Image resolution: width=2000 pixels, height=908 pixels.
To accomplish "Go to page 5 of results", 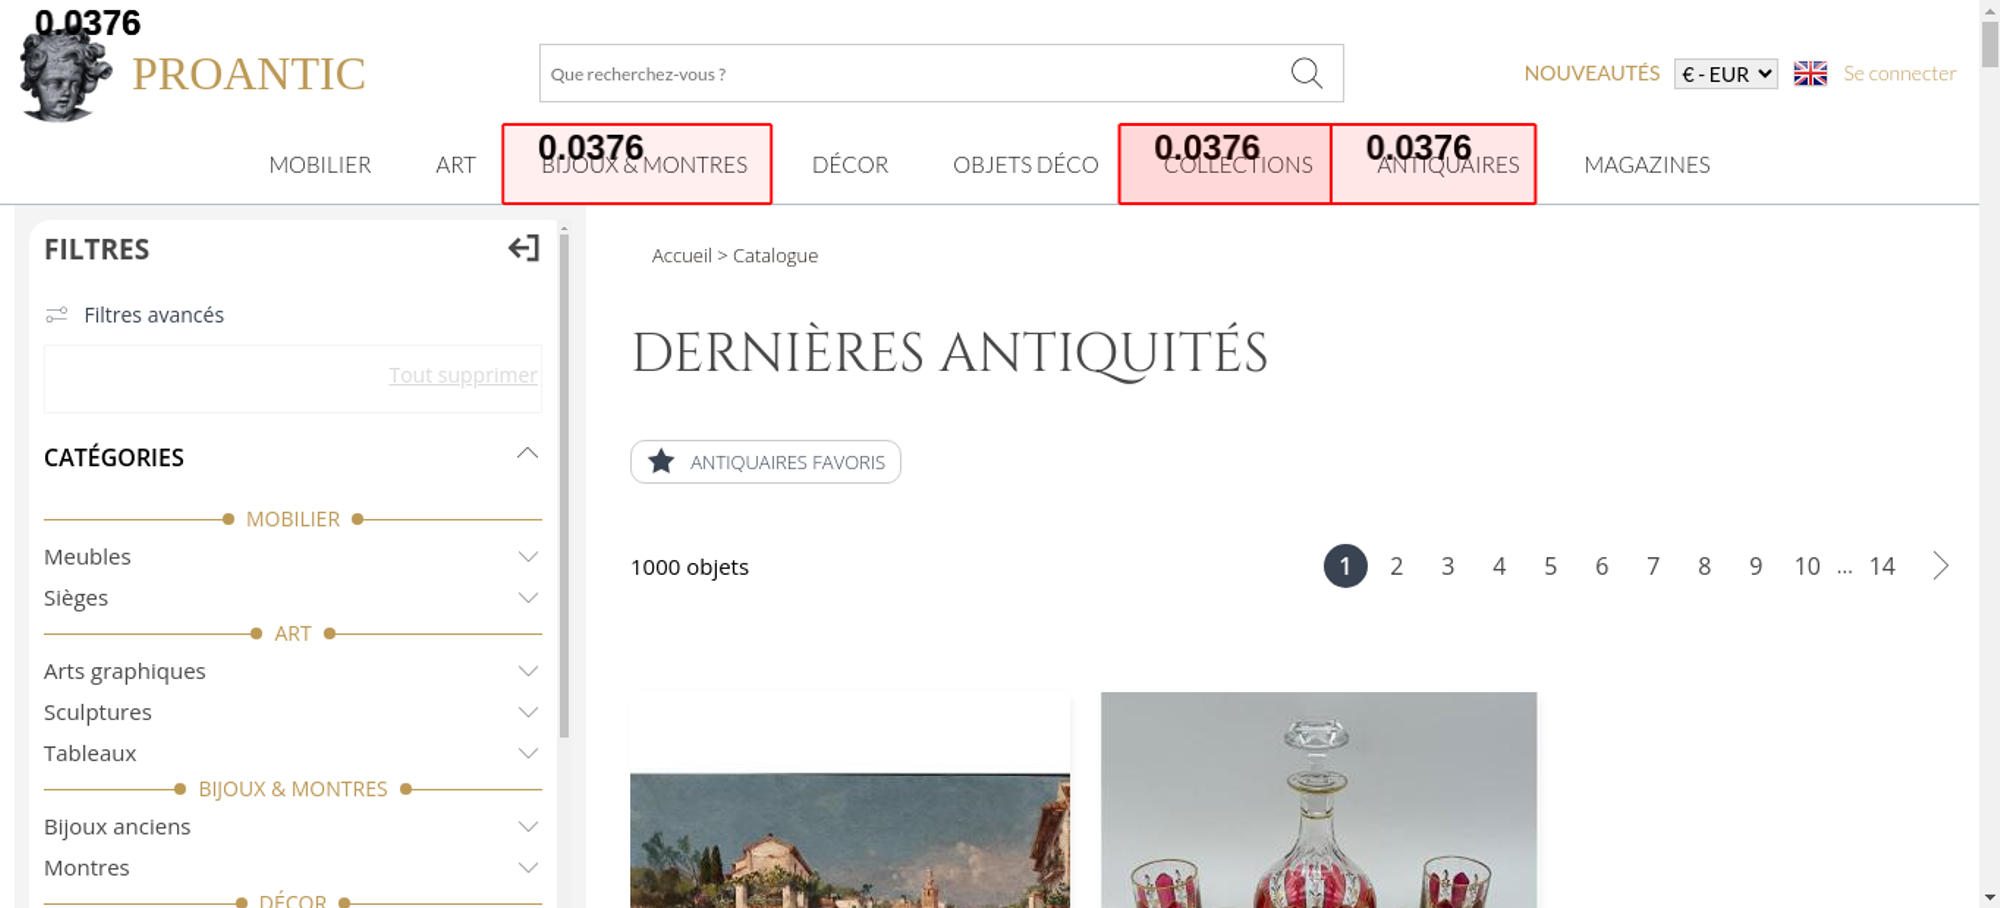I will 1550,567.
